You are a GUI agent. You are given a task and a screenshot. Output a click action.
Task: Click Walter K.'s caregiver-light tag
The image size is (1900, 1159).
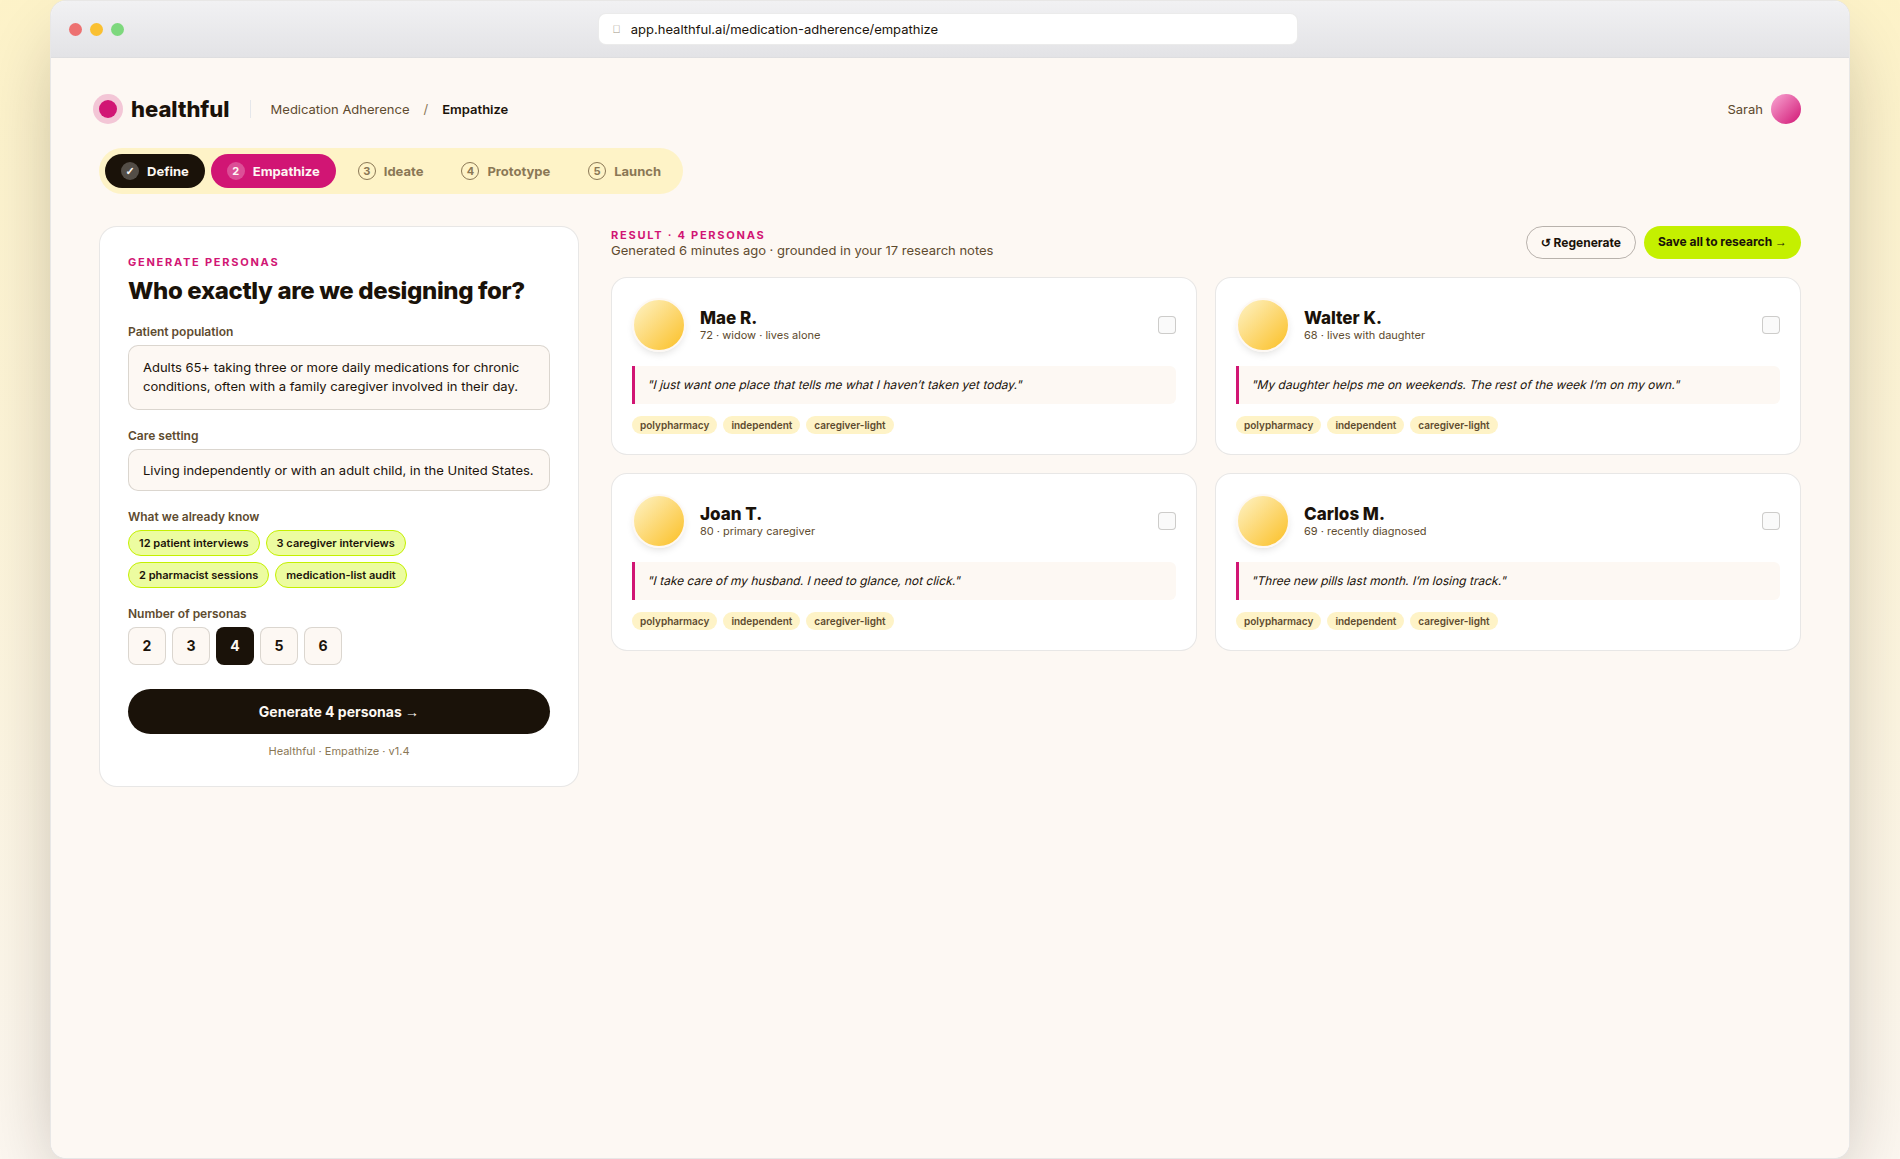pyautogui.click(x=1454, y=425)
